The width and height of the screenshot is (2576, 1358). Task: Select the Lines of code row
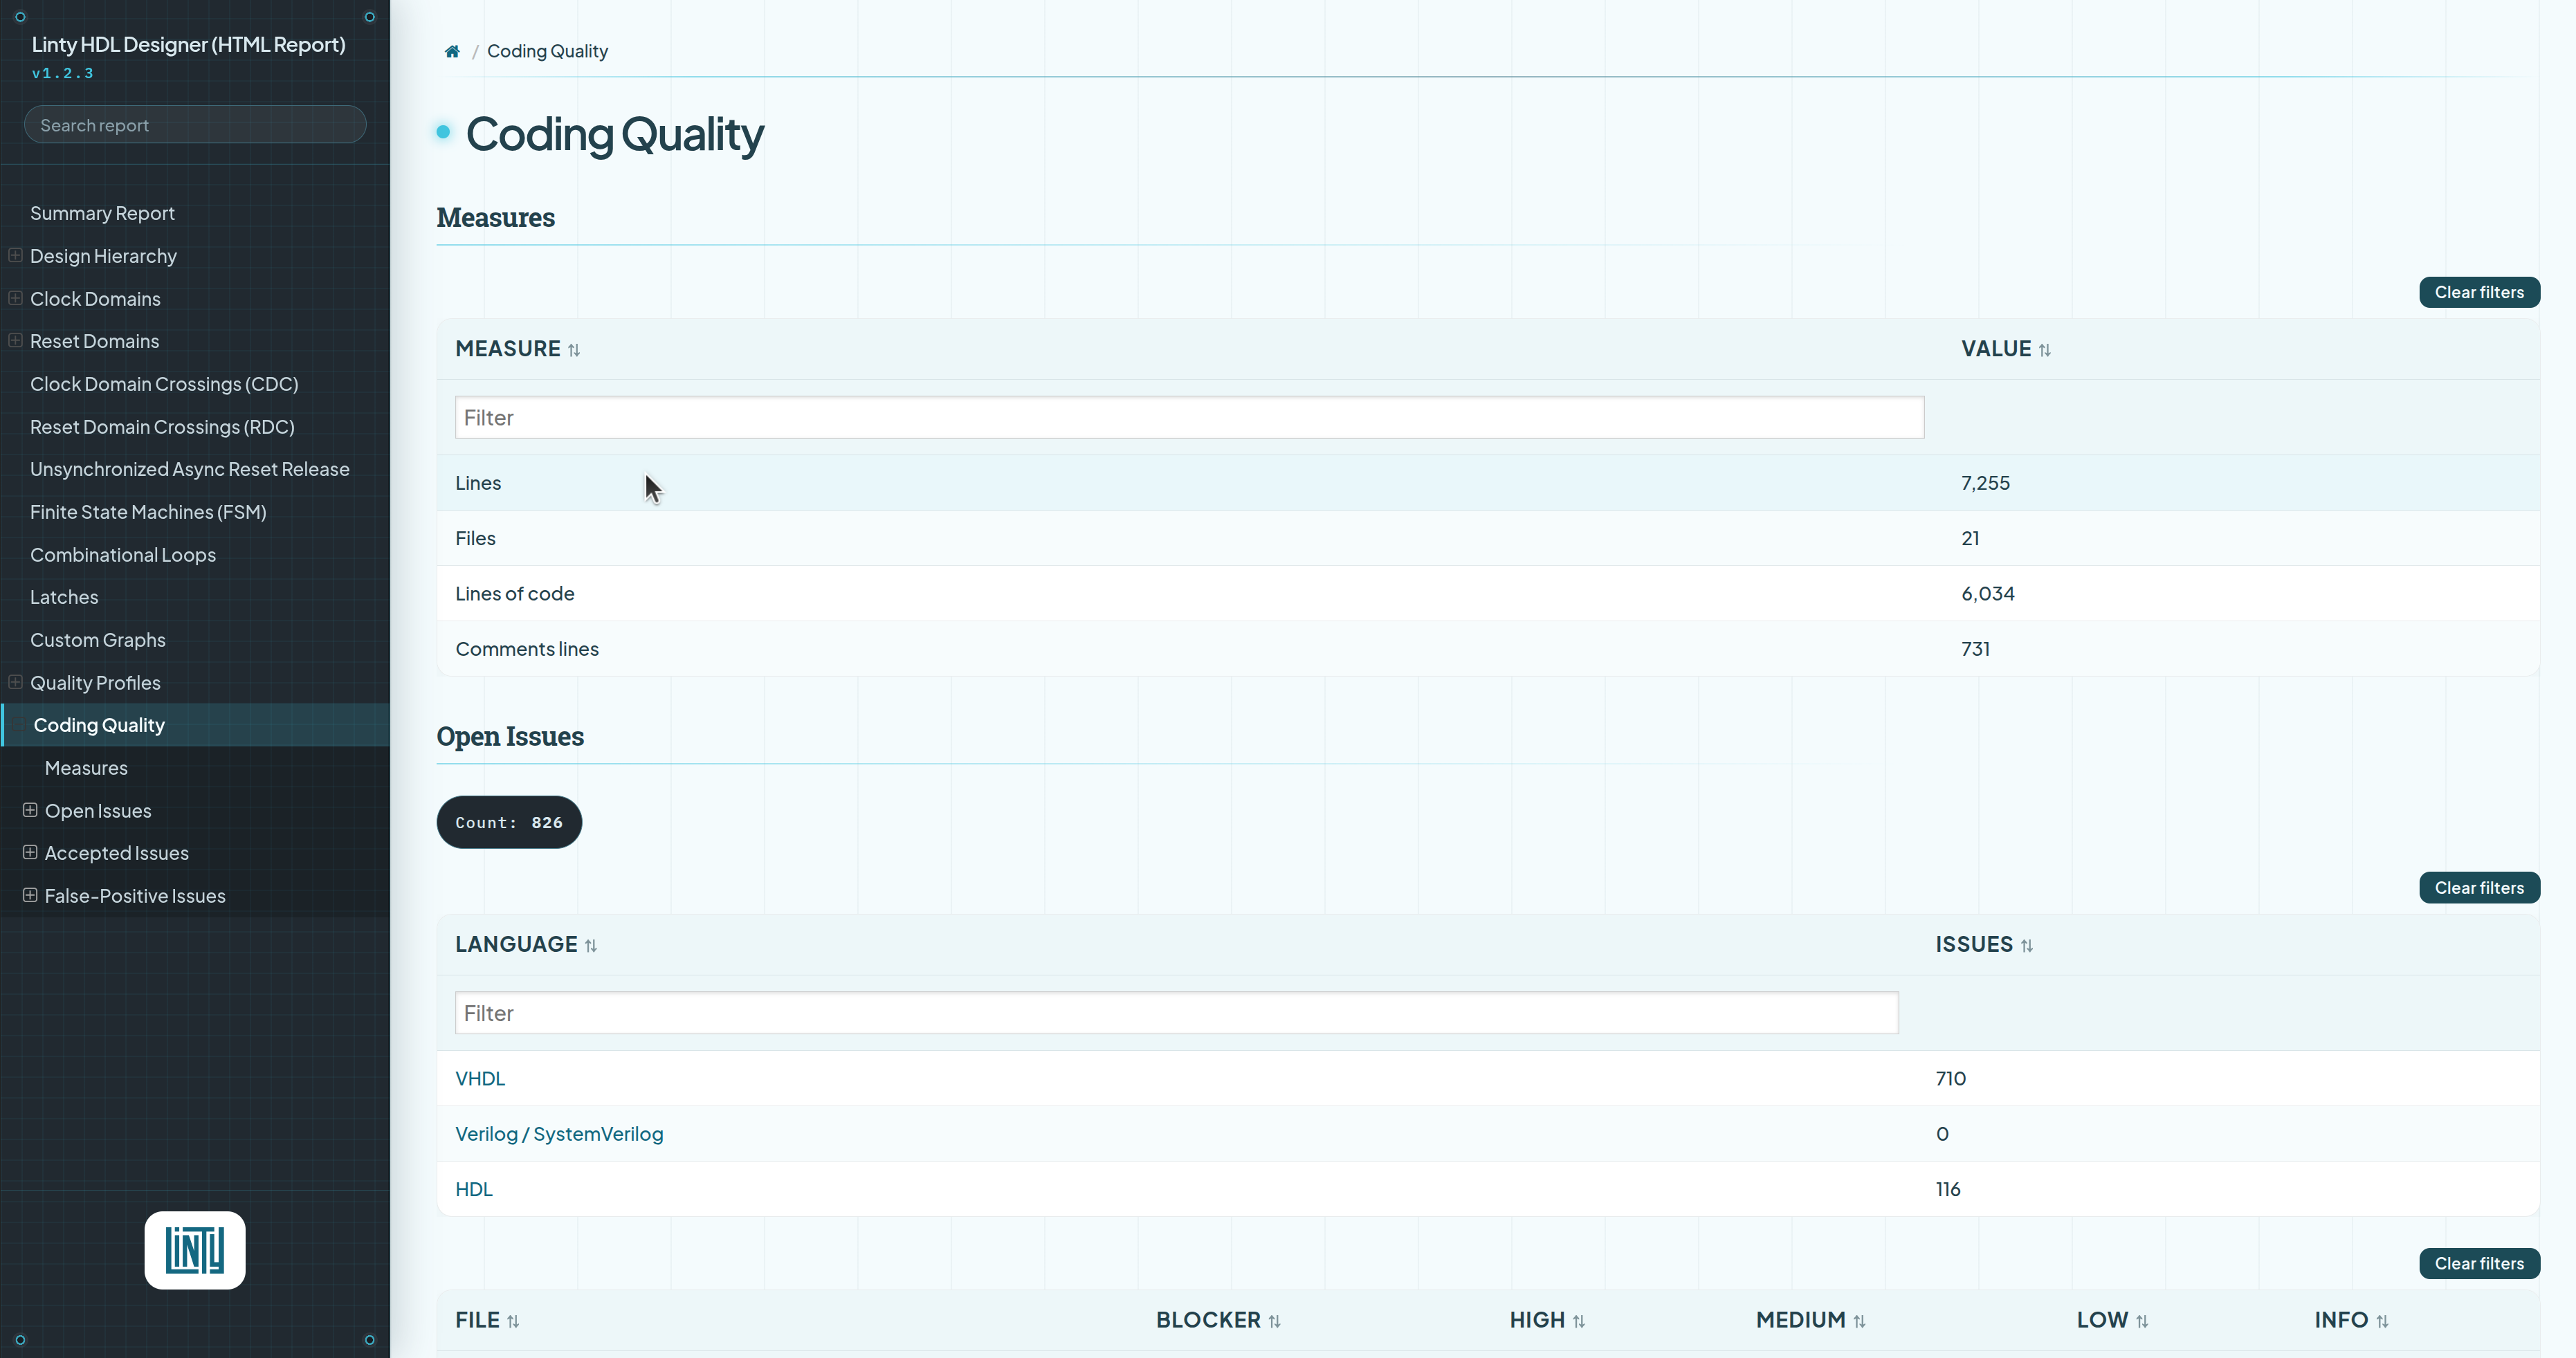click(1488, 593)
